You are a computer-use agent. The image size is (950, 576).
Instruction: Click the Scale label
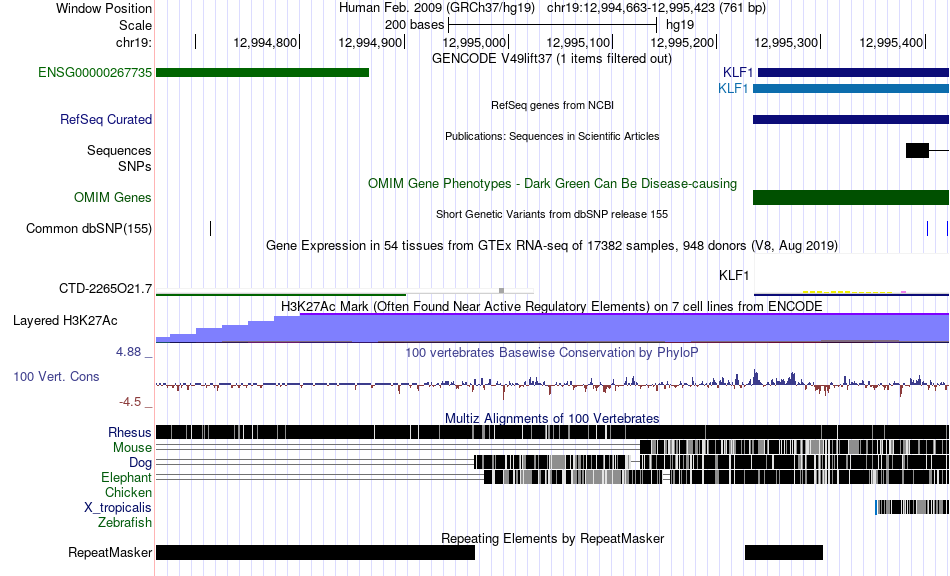coord(135,25)
